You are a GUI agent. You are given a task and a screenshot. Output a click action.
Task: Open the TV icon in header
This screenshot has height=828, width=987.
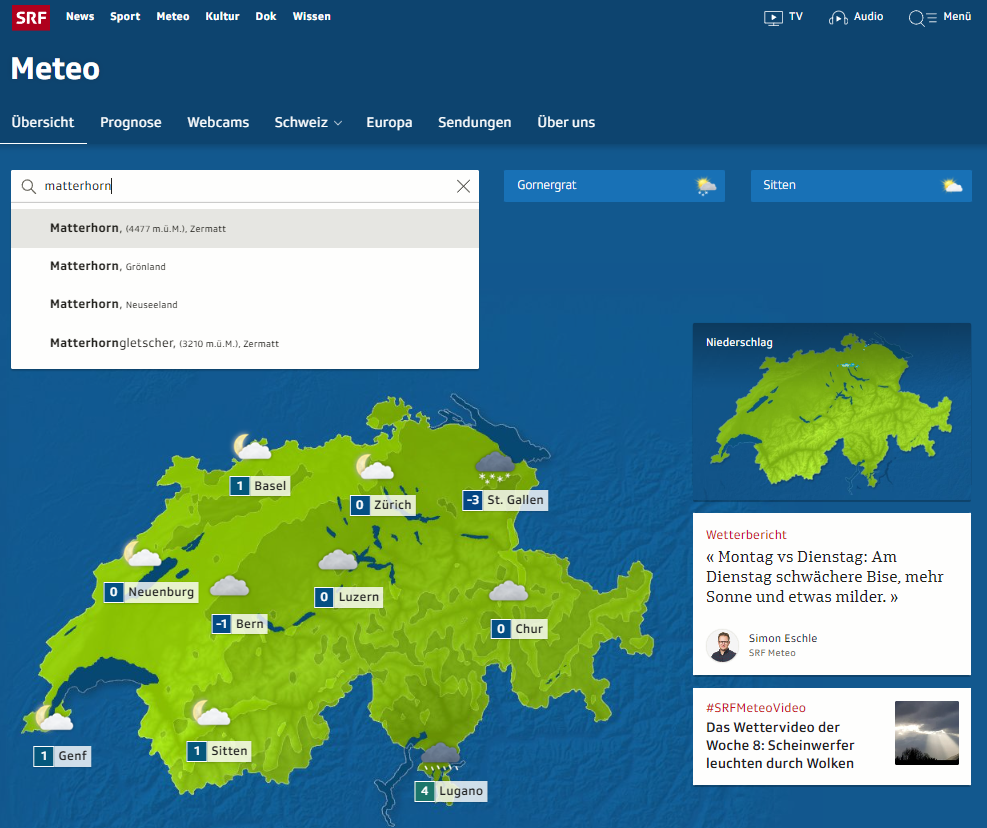tap(773, 18)
